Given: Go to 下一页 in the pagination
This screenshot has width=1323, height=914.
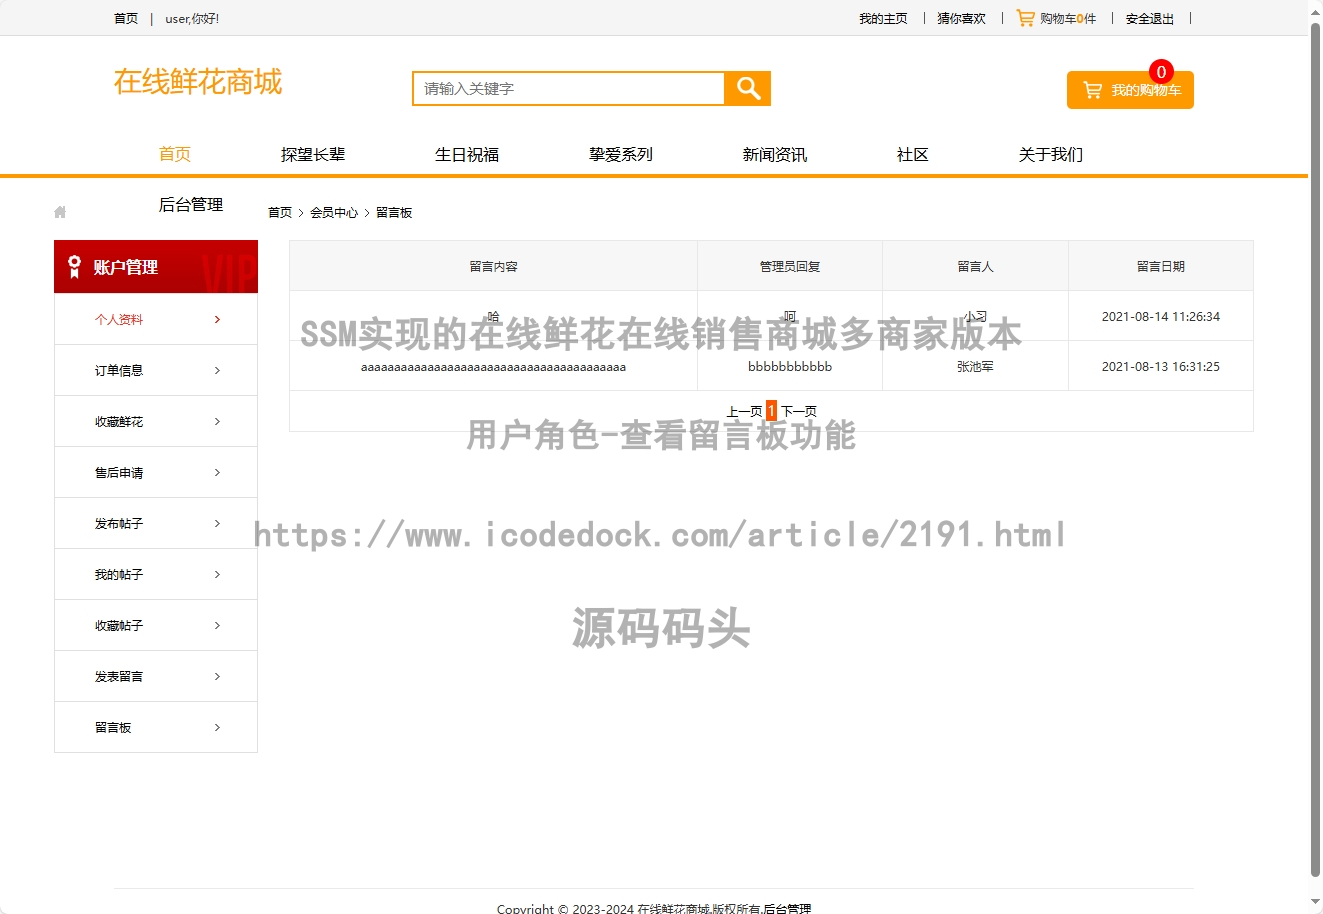Looking at the screenshot, I should tap(799, 411).
